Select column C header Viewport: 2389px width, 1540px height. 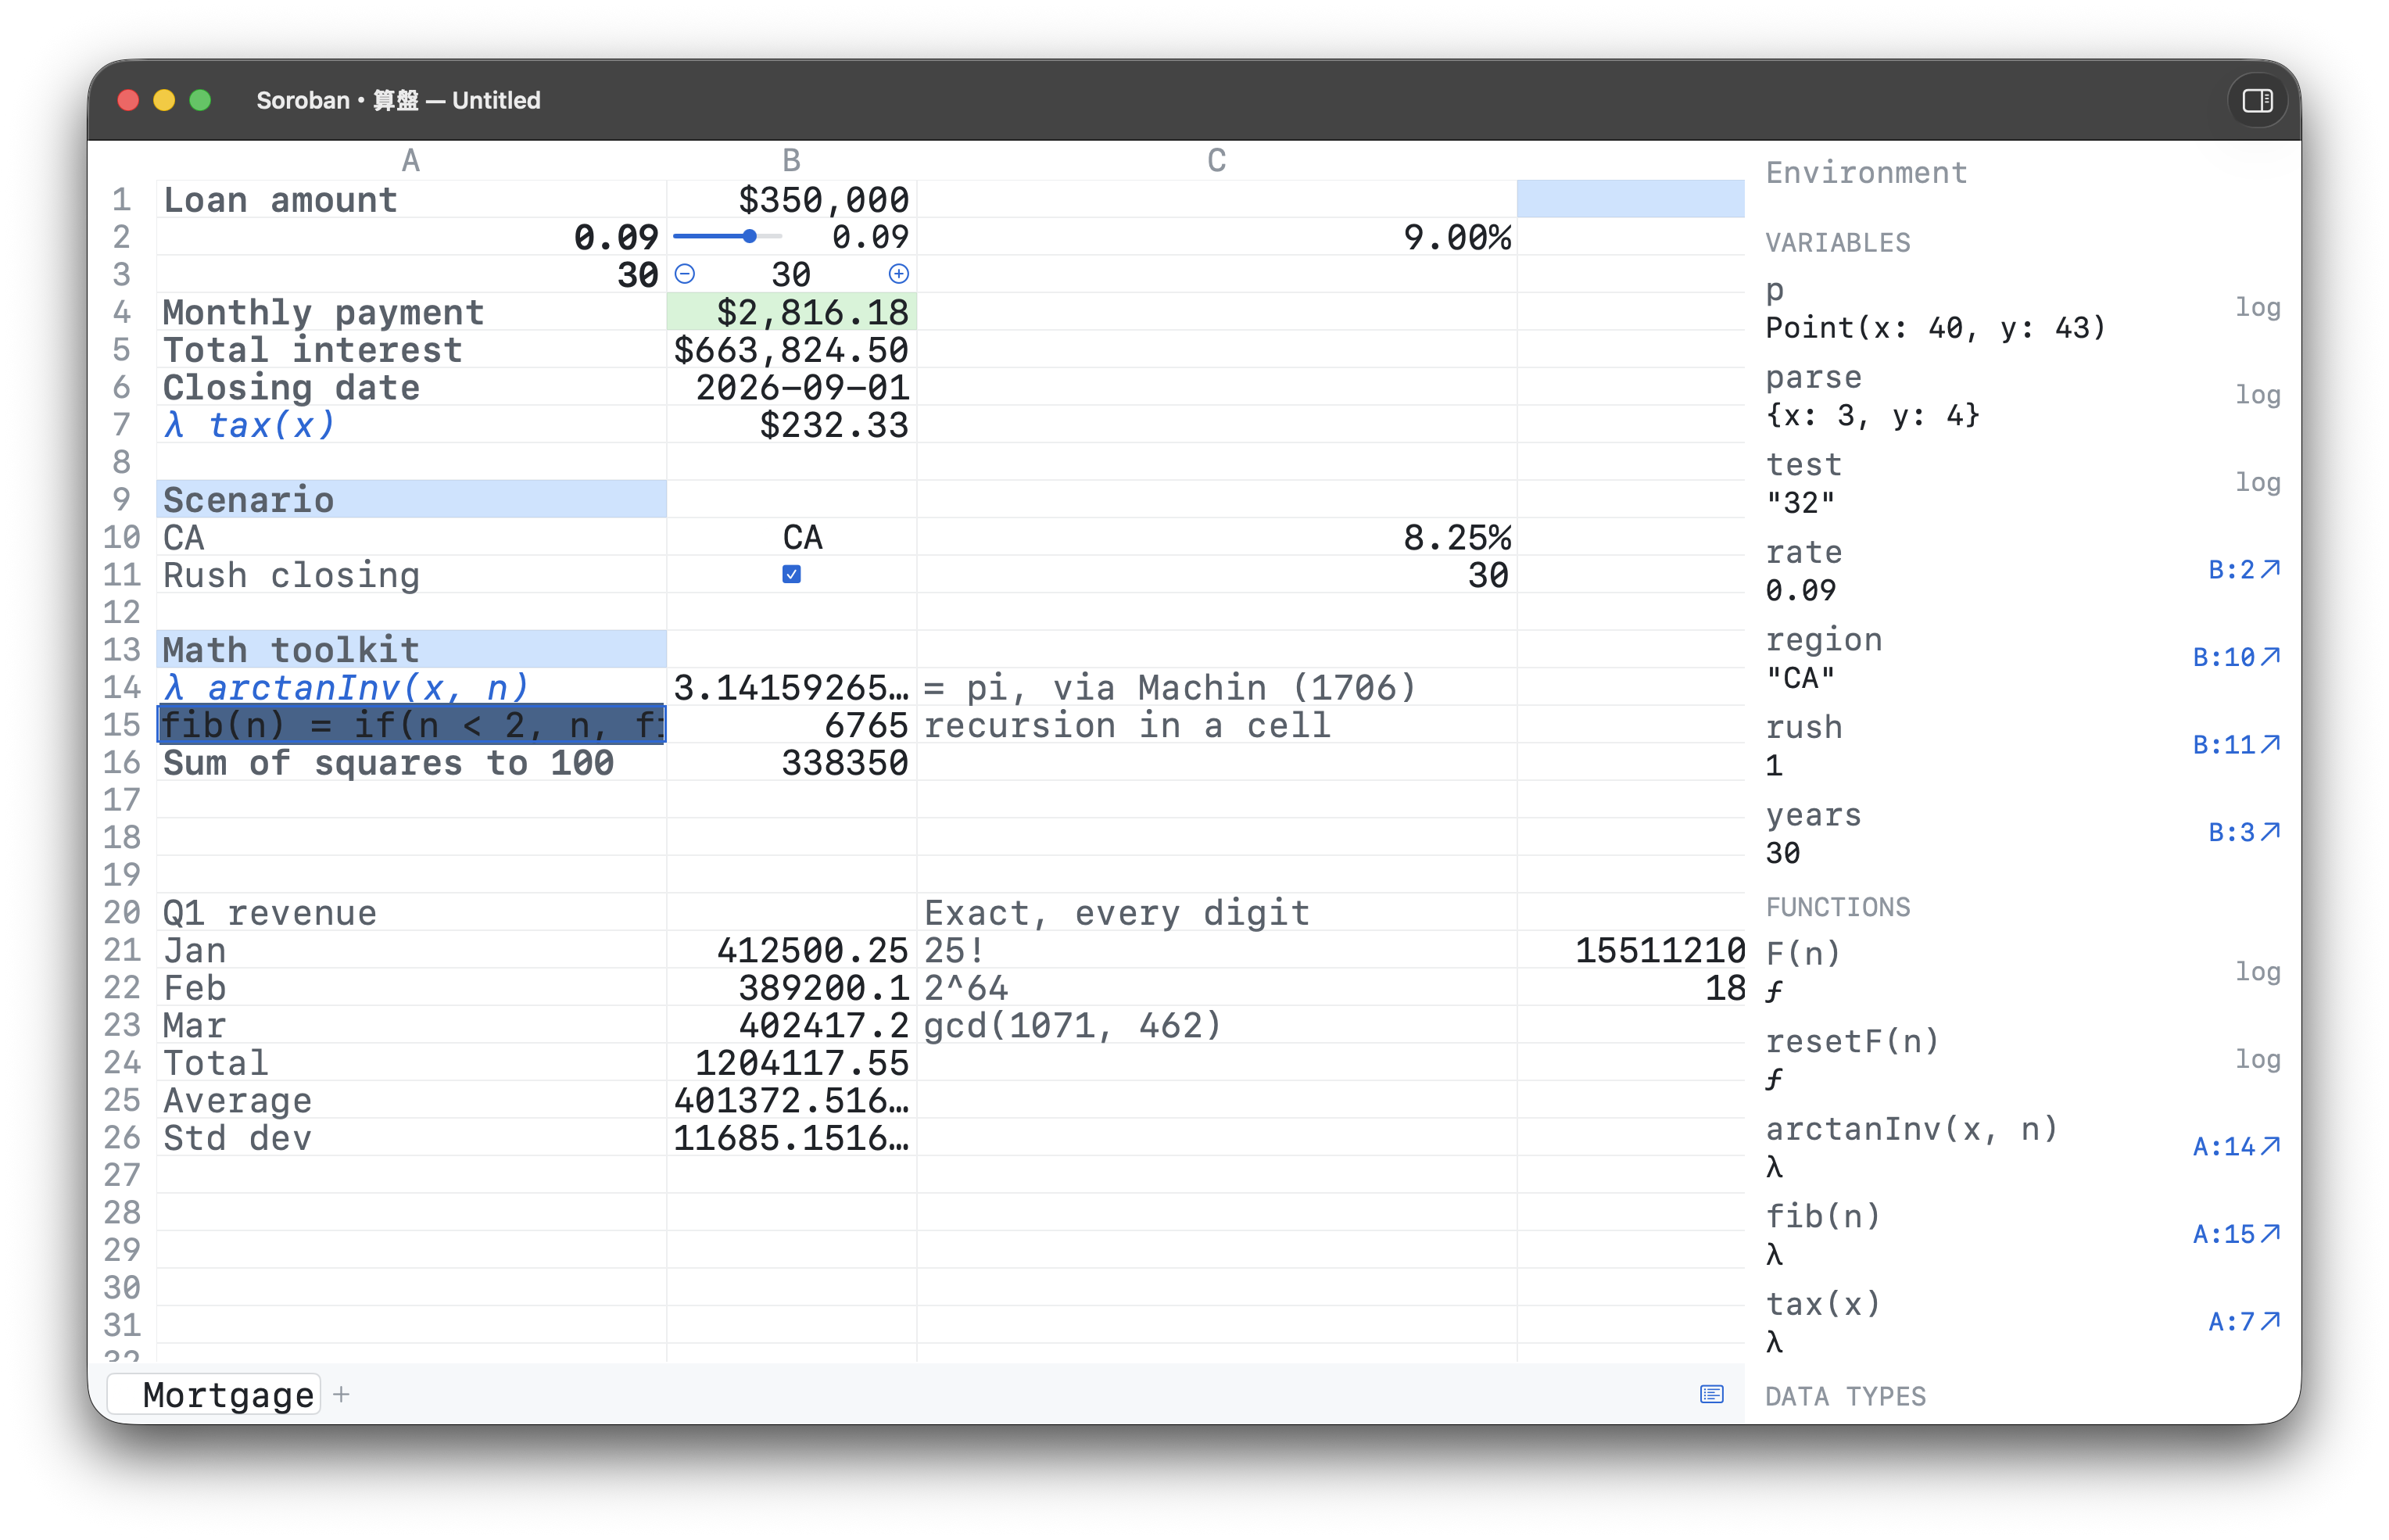tap(1216, 160)
